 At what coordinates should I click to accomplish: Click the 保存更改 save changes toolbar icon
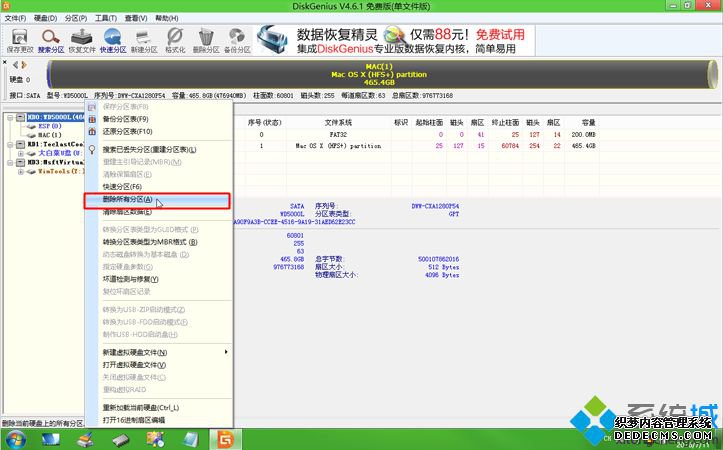20,41
